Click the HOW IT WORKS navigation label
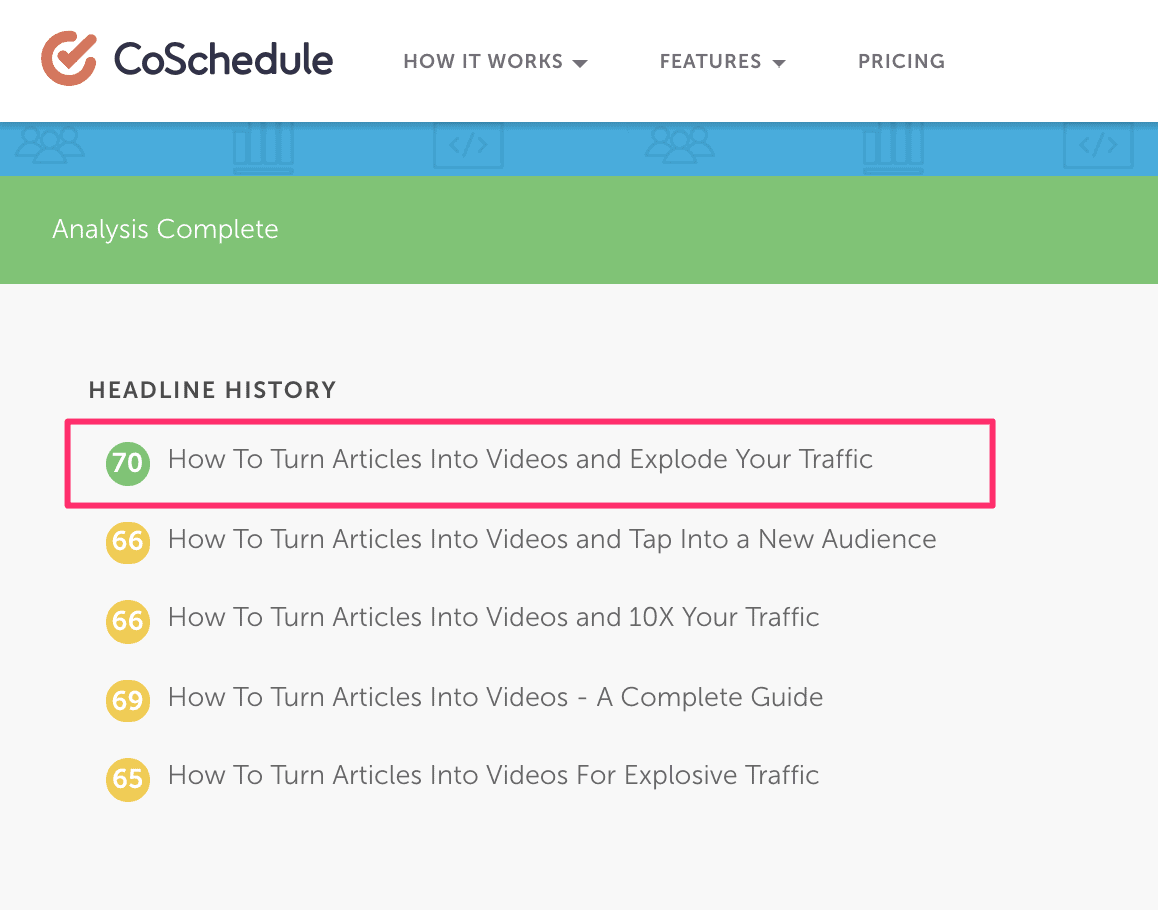1158x912 pixels. pos(482,61)
